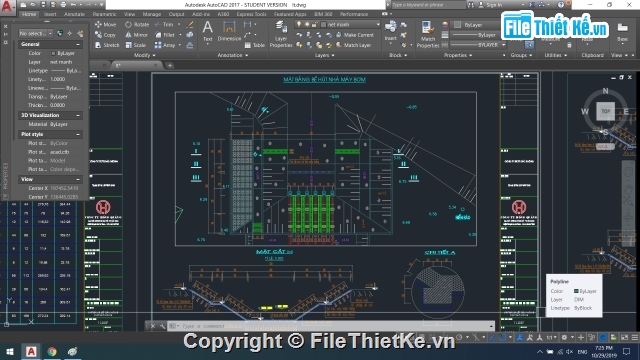Image resolution: width=640 pixels, height=360 pixels.
Task: Select the Array tool
Action: click(165, 45)
